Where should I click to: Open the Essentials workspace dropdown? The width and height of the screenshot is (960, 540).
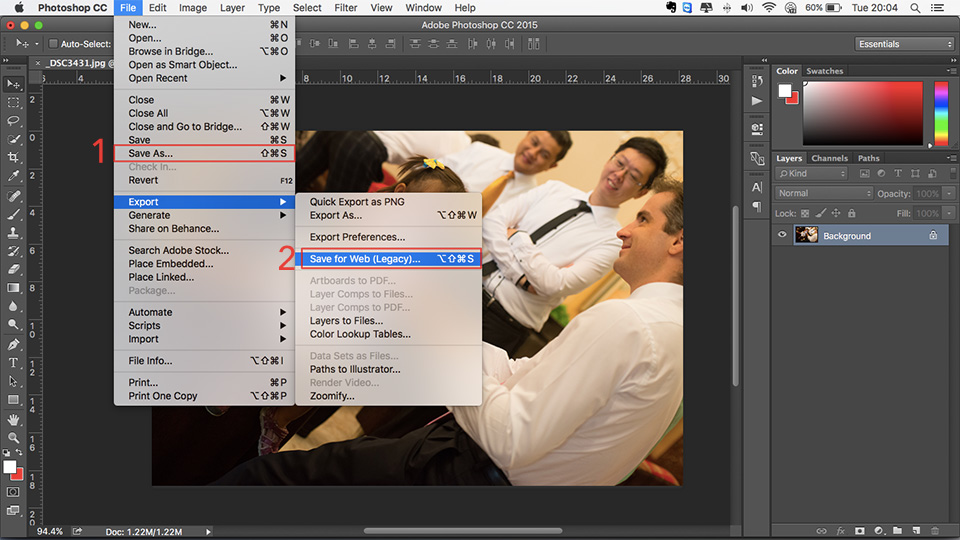[905, 44]
